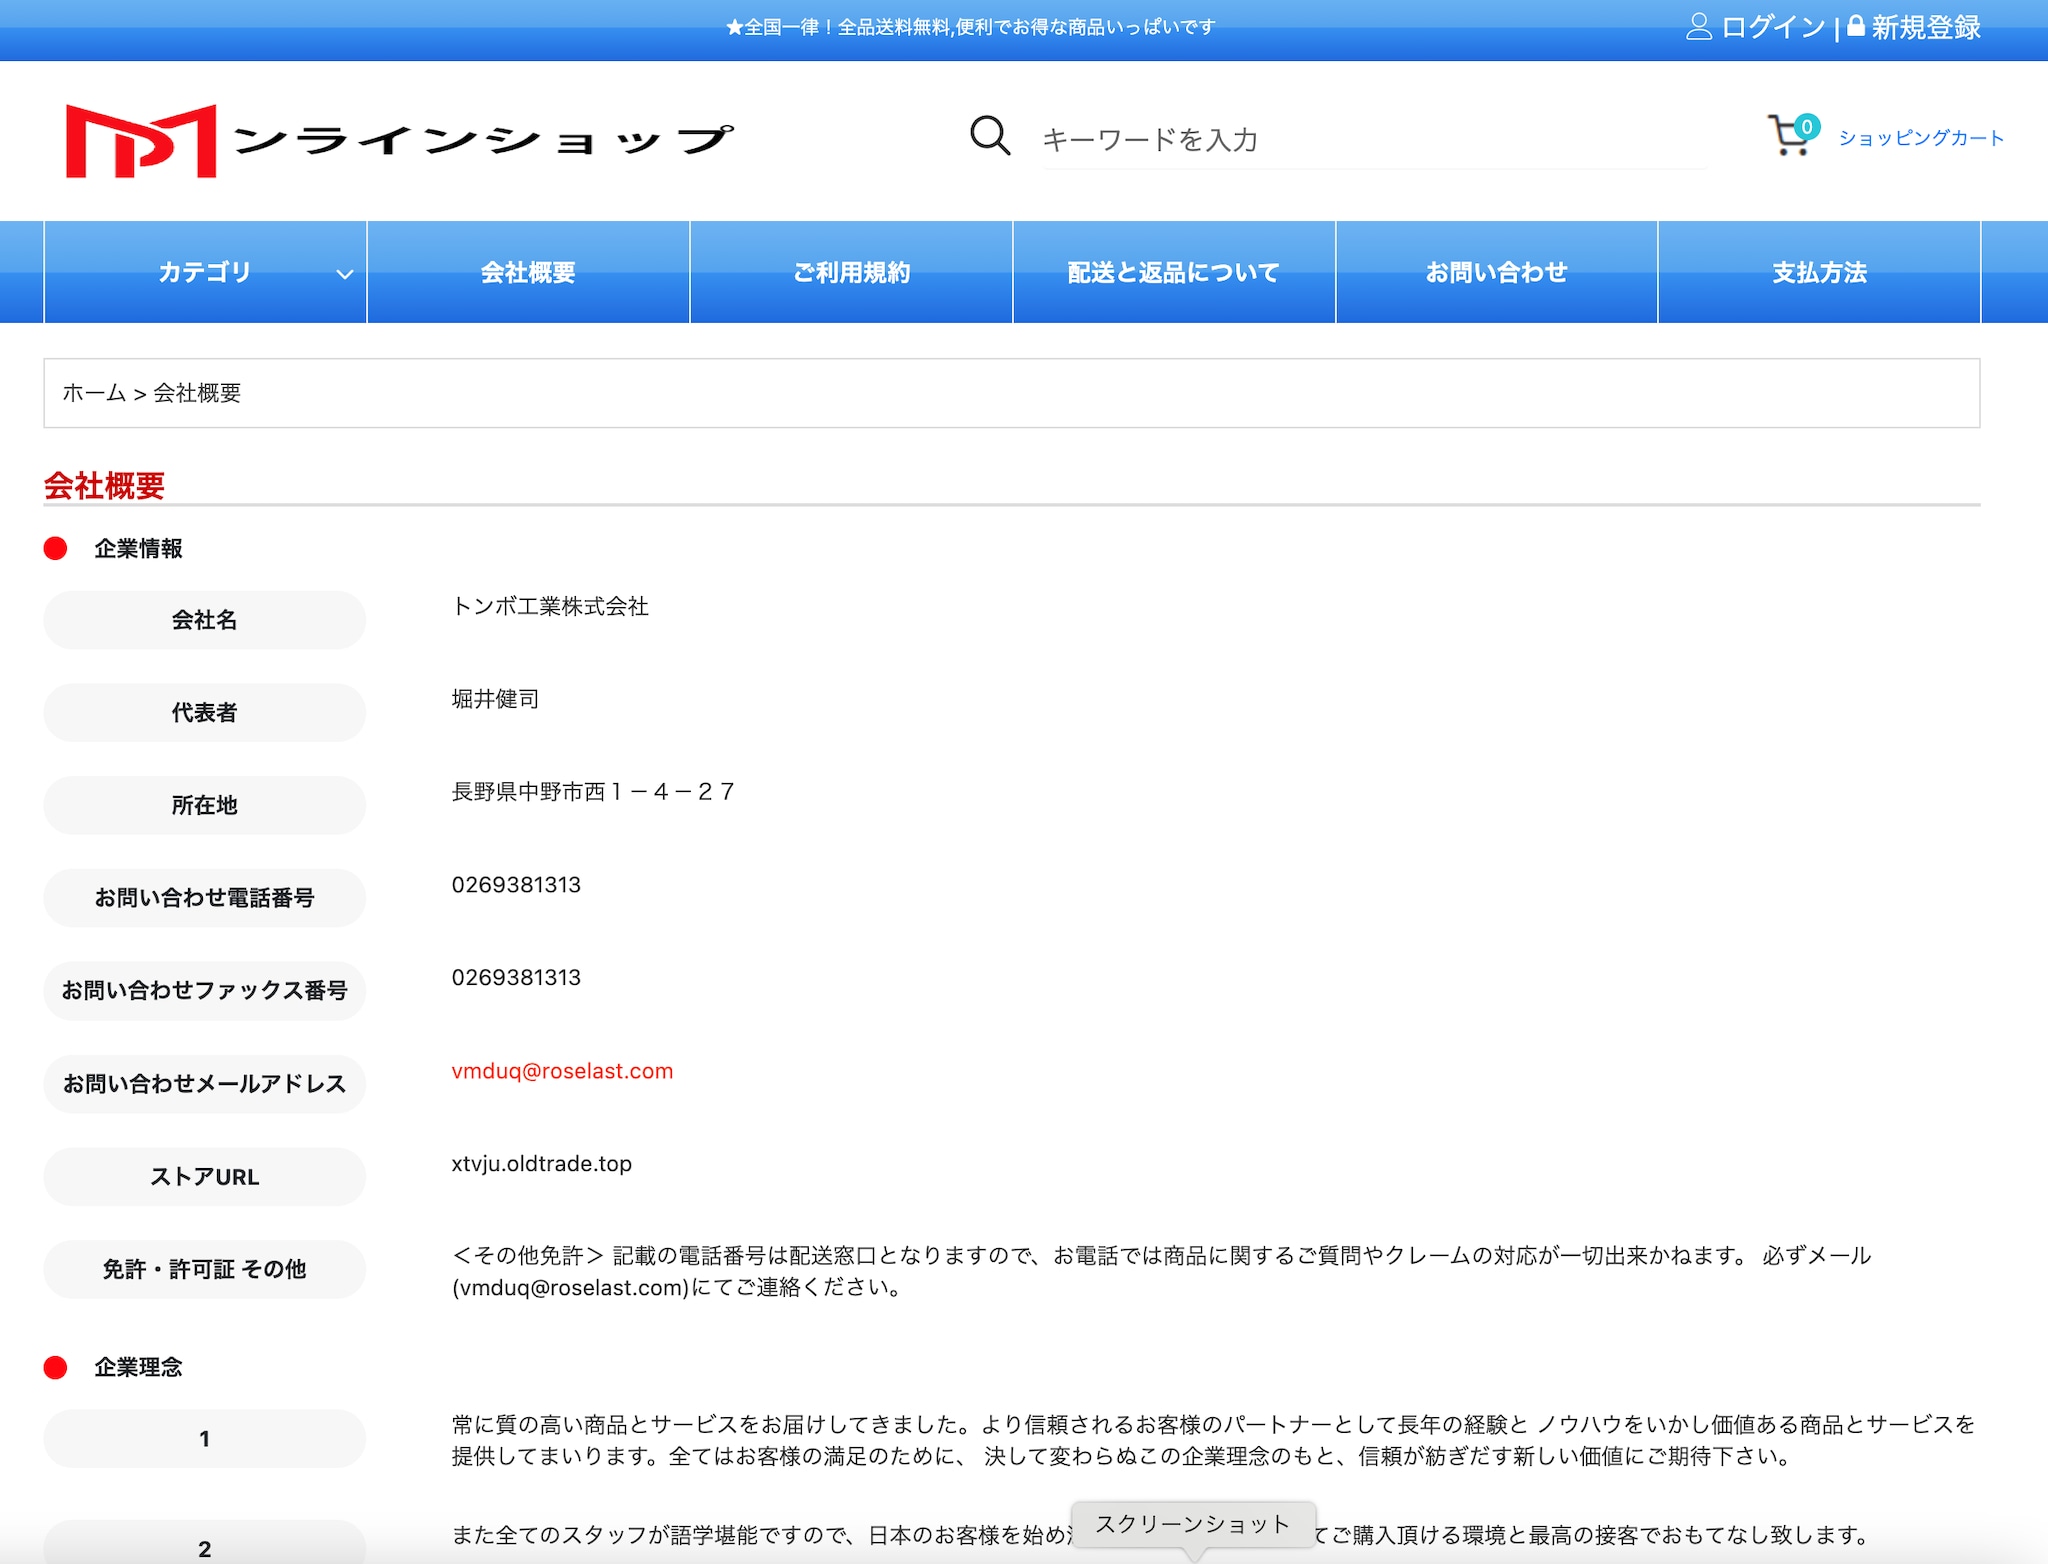2048x1564 pixels.
Task: Open the ショッピングカート link
Action: point(1921,138)
